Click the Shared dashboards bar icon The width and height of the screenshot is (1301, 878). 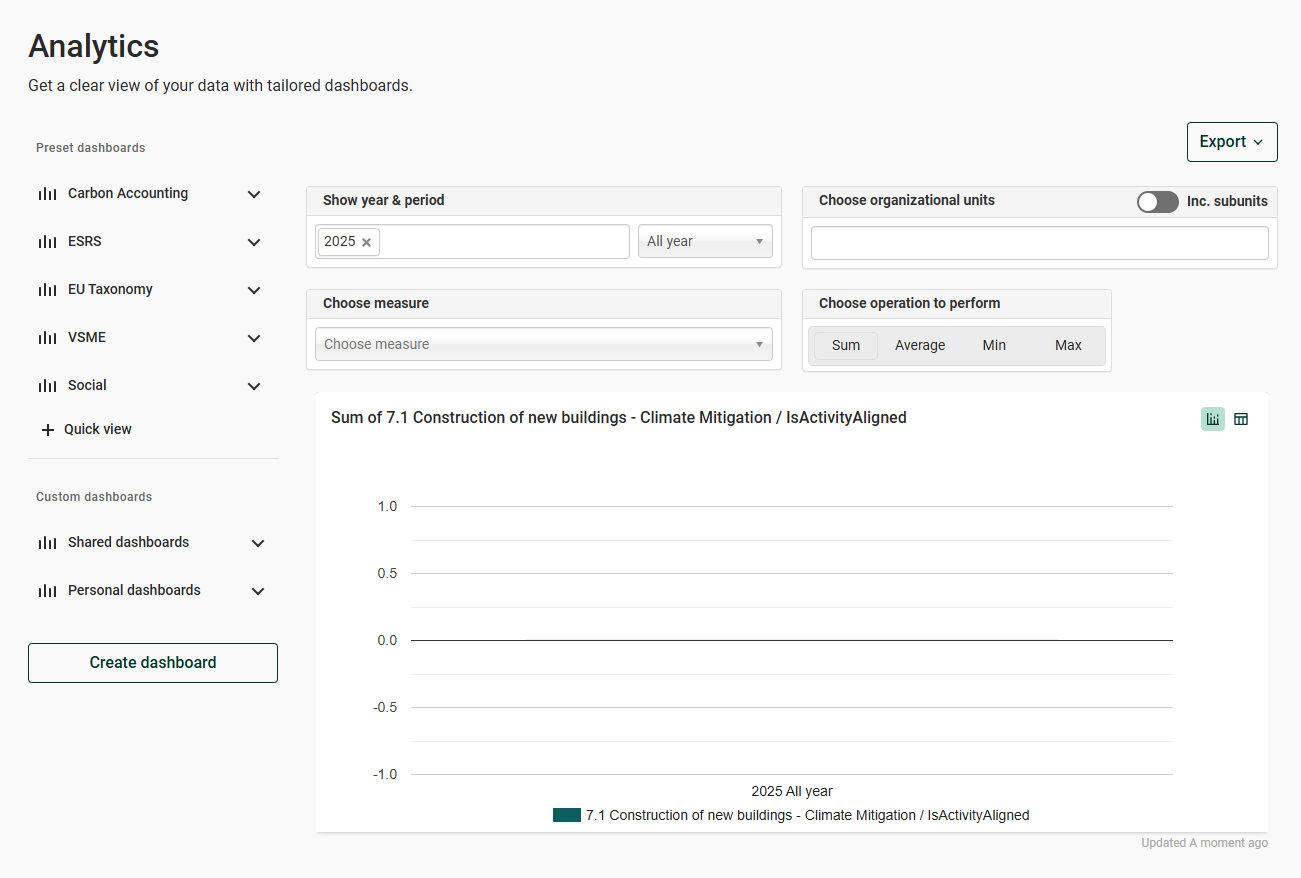(47, 543)
